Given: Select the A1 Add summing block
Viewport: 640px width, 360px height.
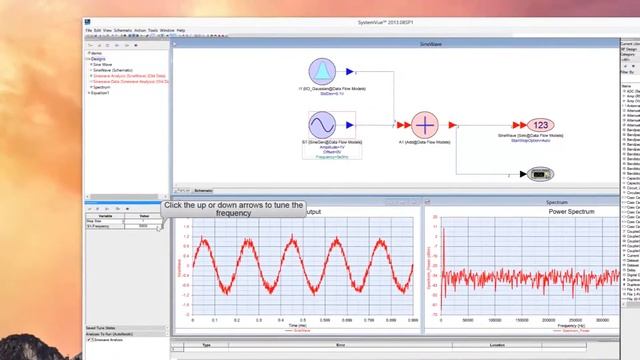Looking at the screenshot, I should pos(424,125).
